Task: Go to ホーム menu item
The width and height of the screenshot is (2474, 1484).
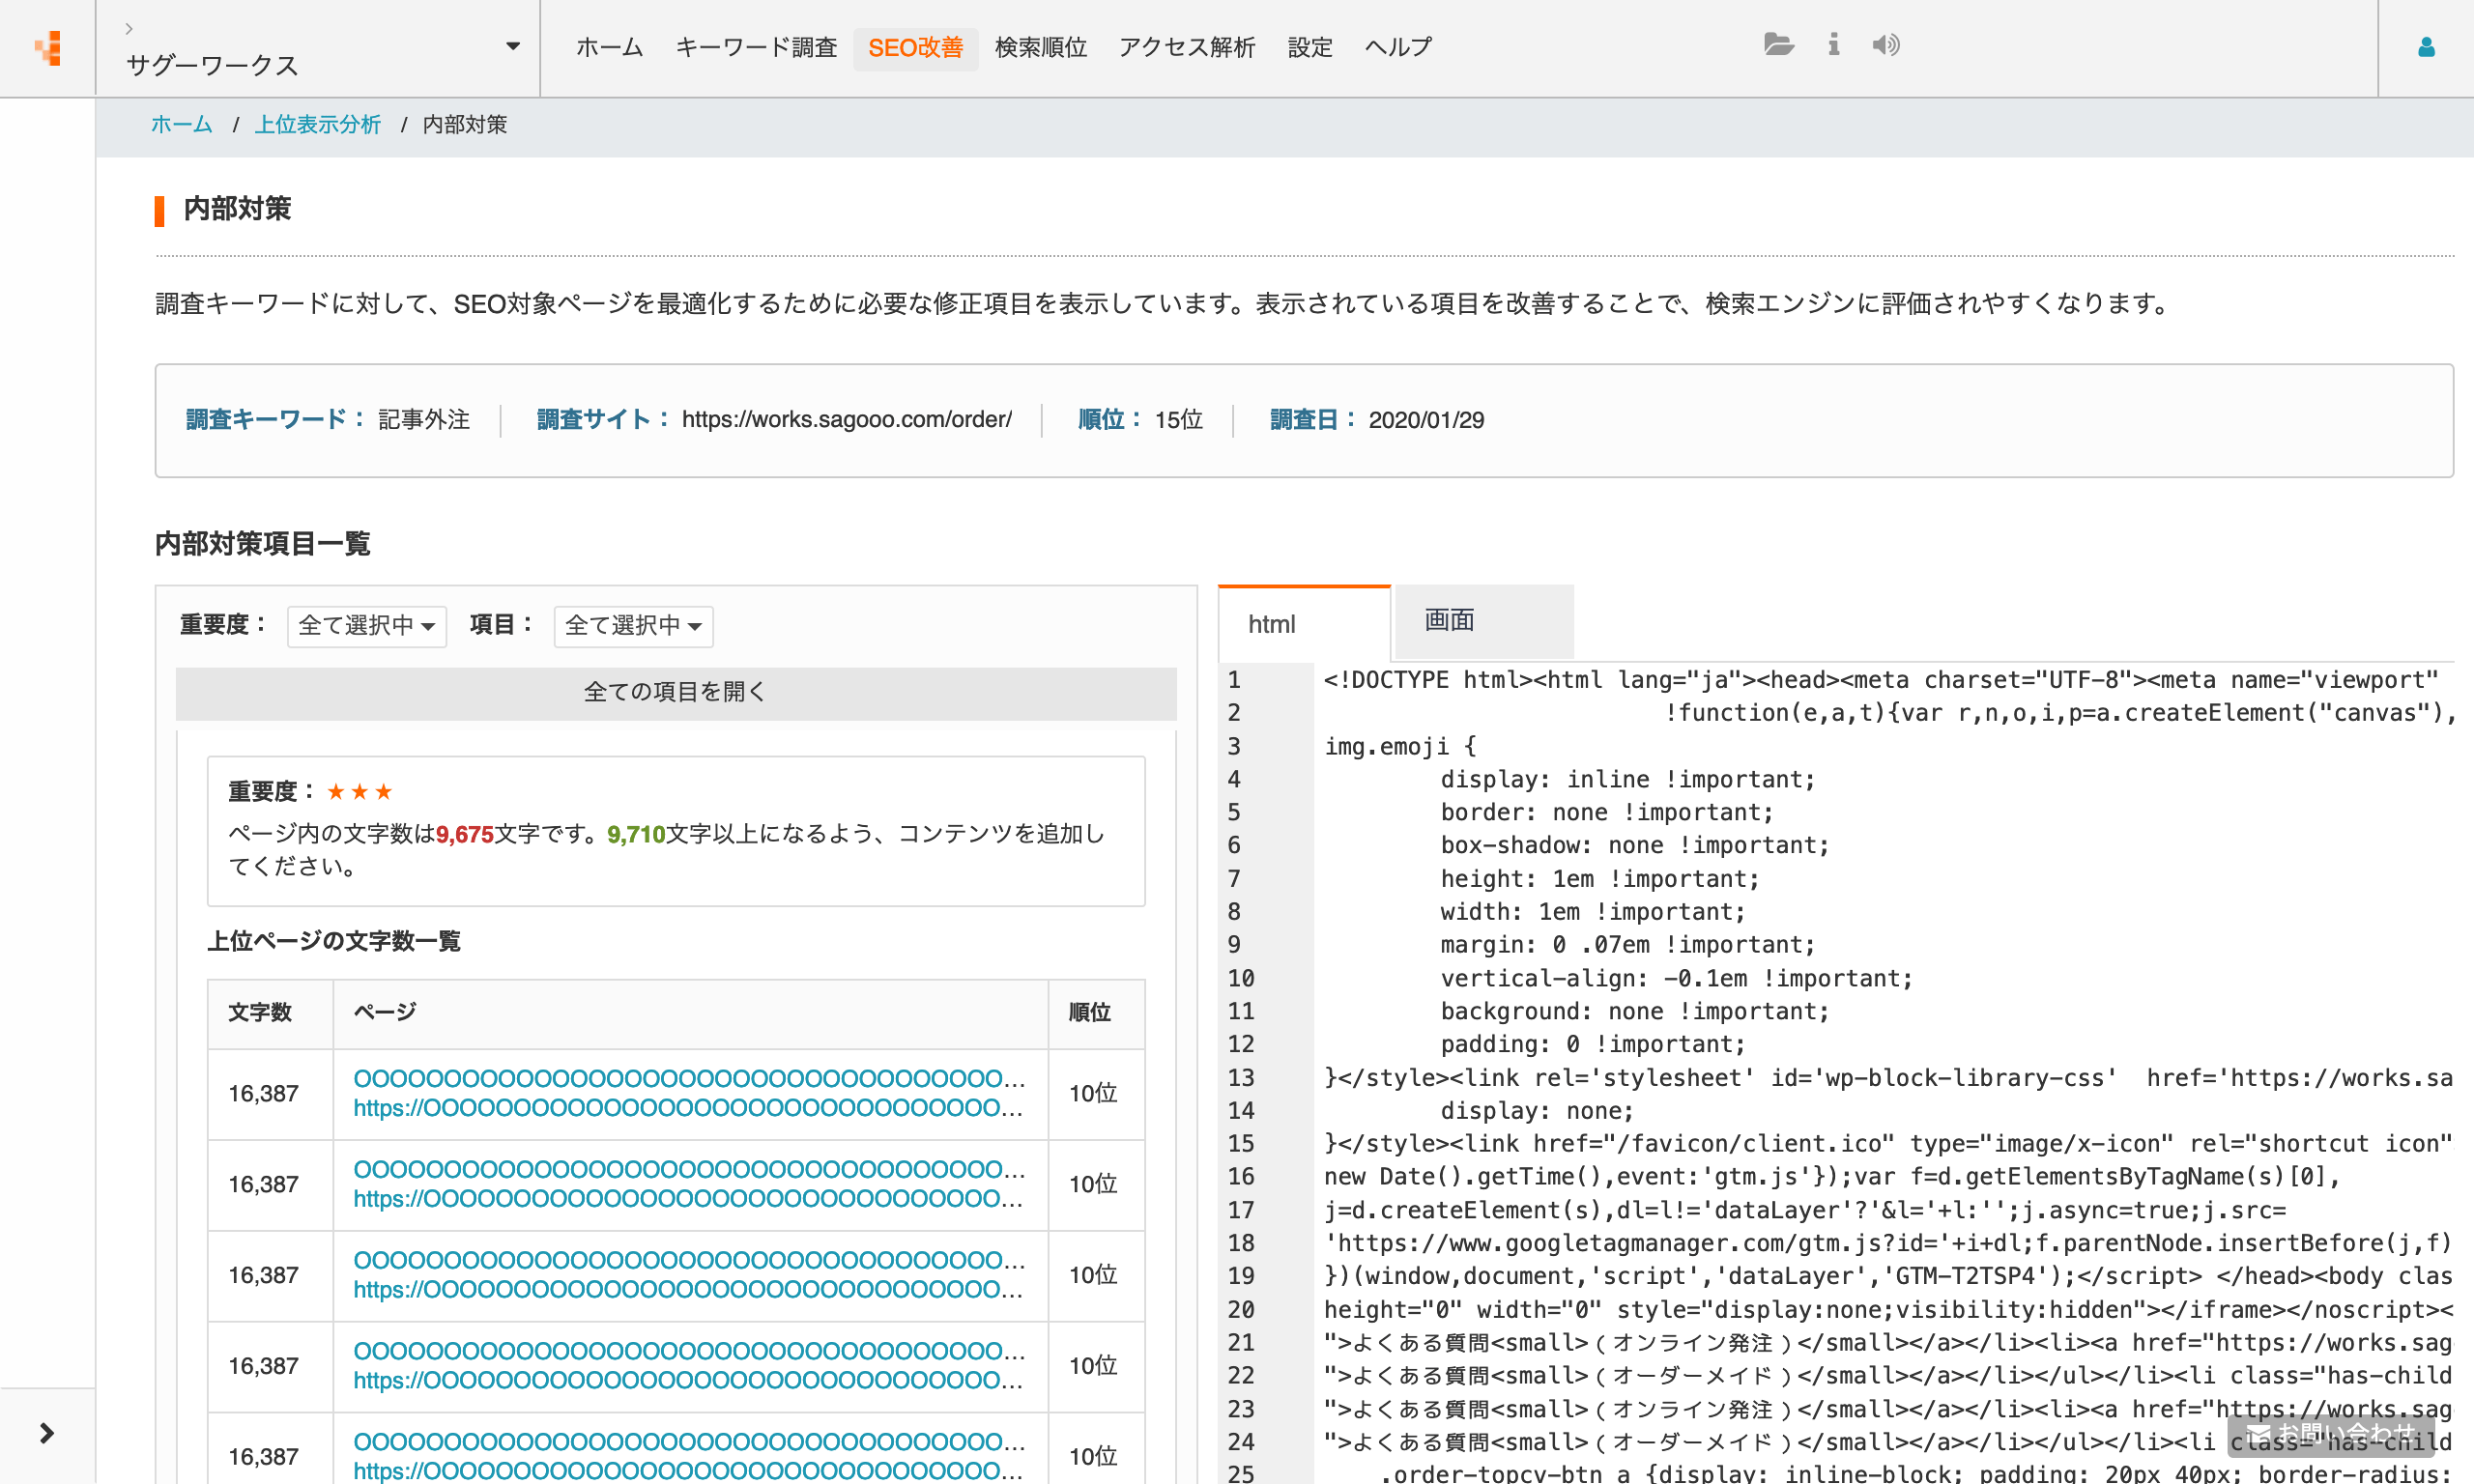Action: 609,47
